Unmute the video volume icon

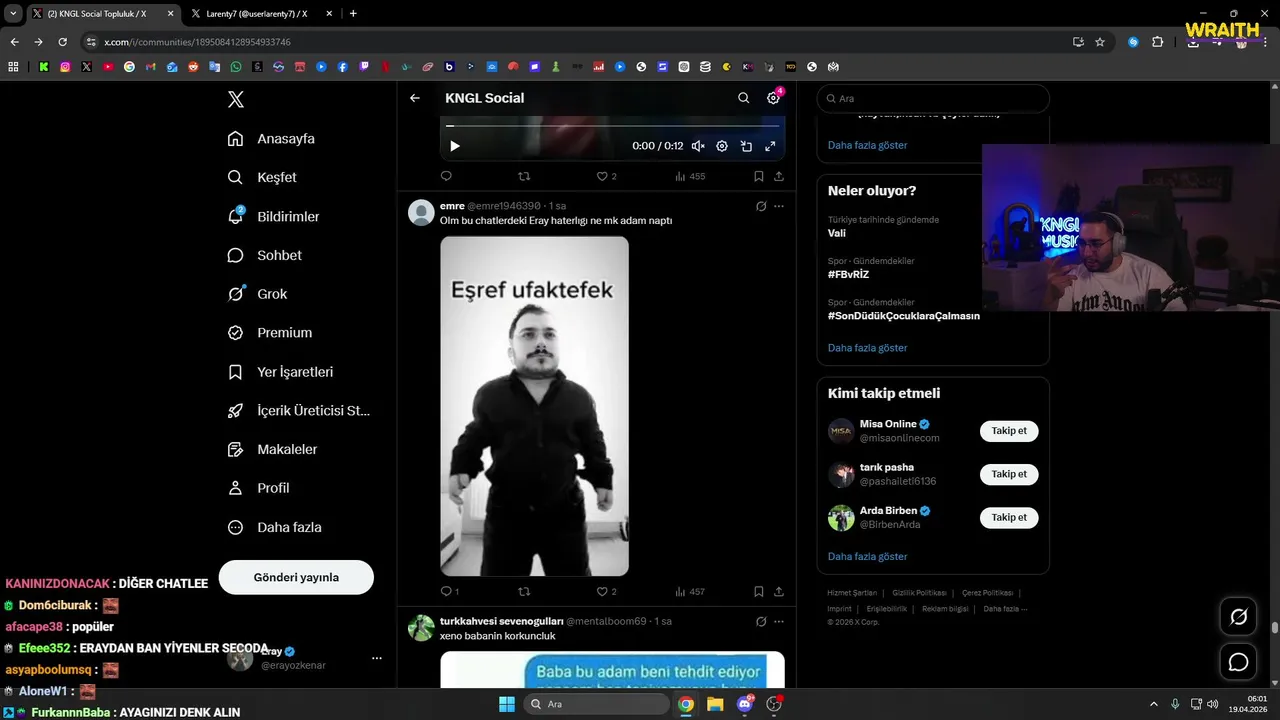coord(698,146)
